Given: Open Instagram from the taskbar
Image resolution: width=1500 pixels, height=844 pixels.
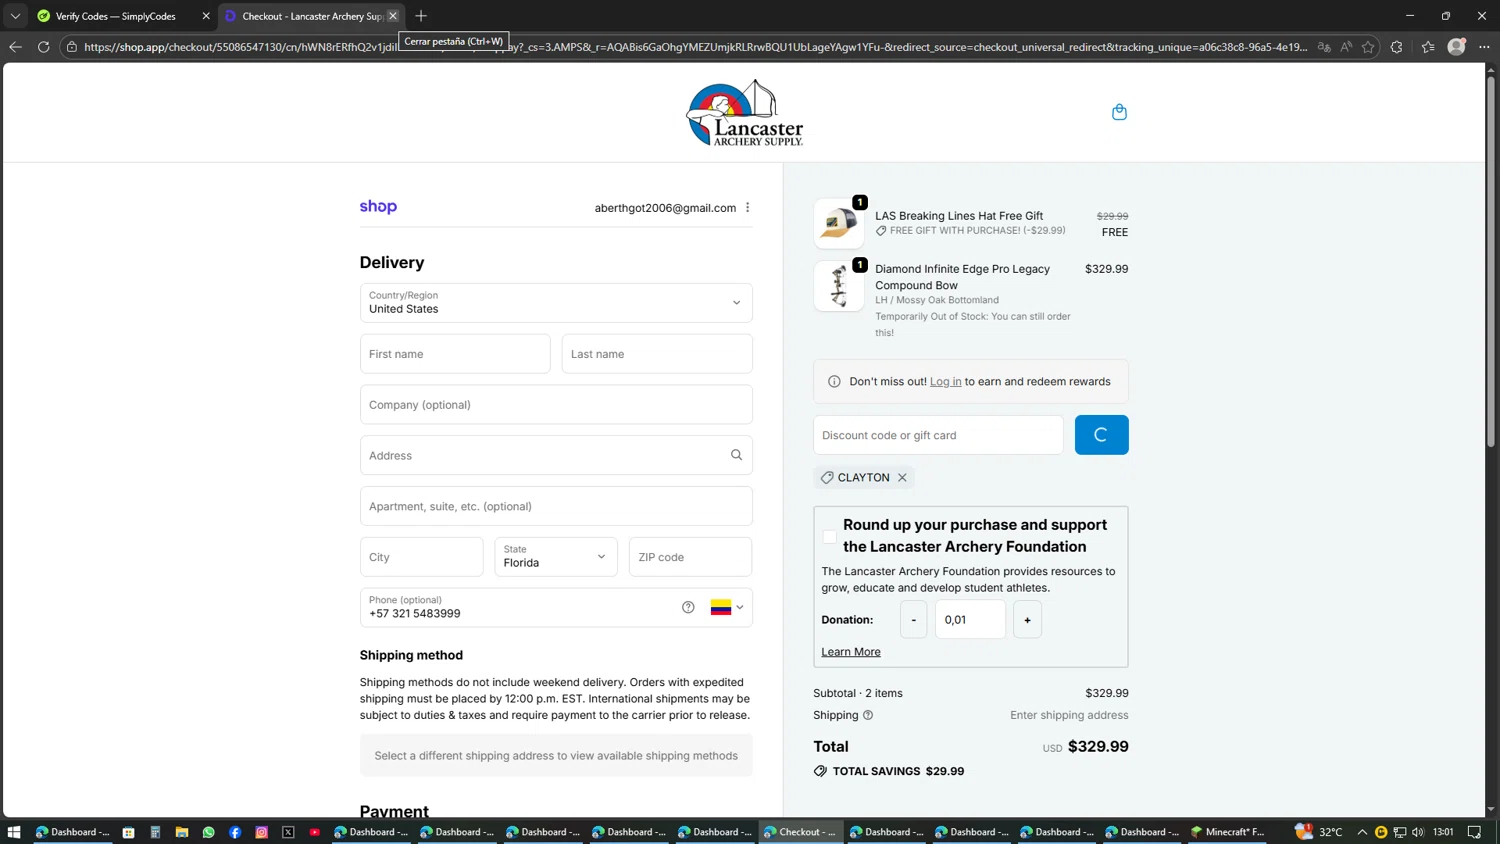Looking at the screenshot, I should coord(262,832).
